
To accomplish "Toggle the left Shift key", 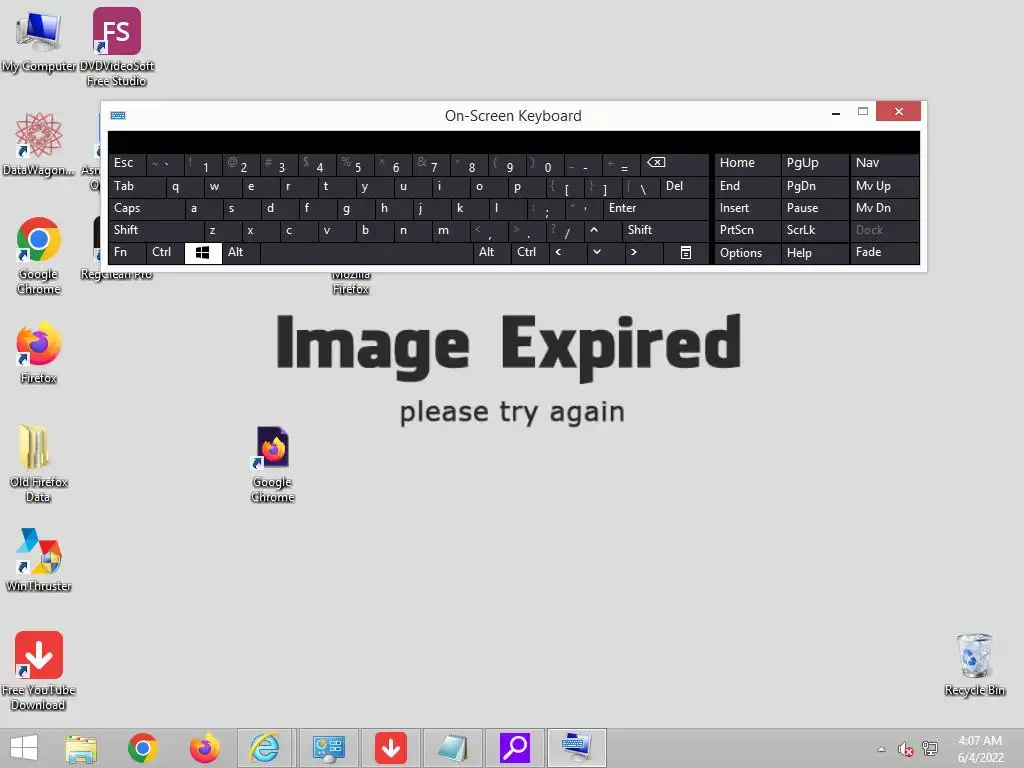I will tap(156, 230).
